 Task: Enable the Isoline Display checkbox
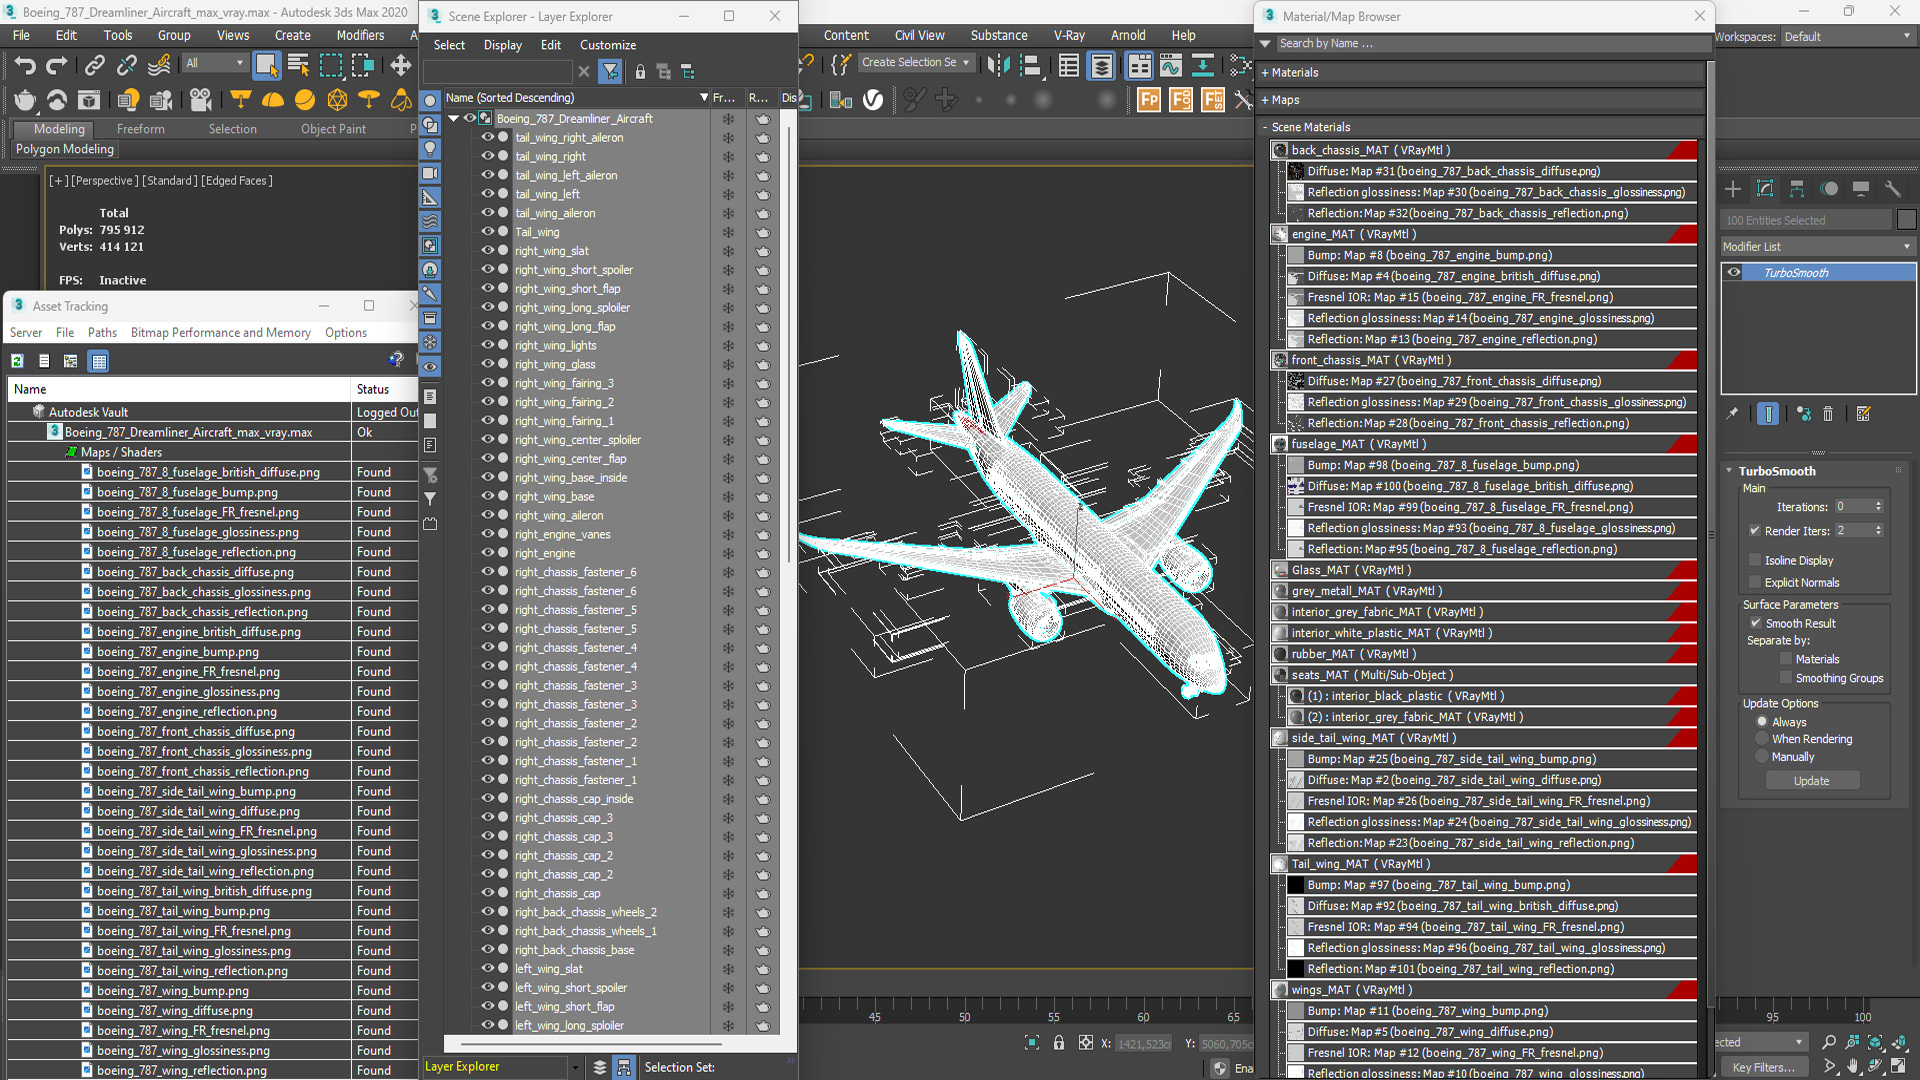[1755, 560]
